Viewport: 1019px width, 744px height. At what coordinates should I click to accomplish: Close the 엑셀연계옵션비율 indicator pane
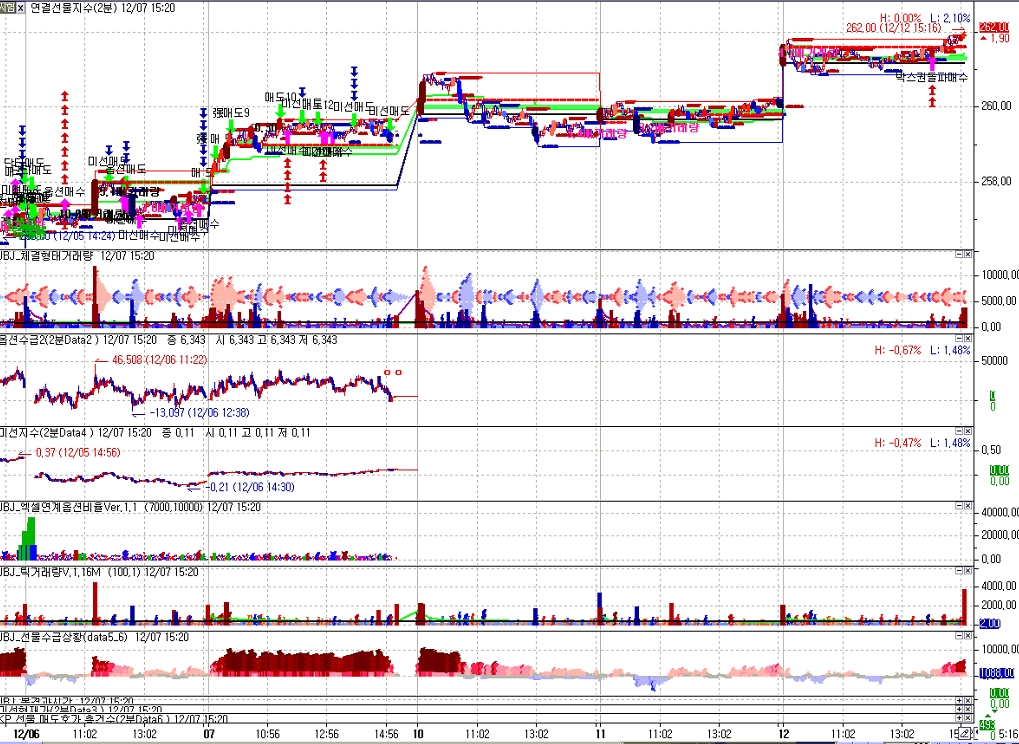coord(966,507)
